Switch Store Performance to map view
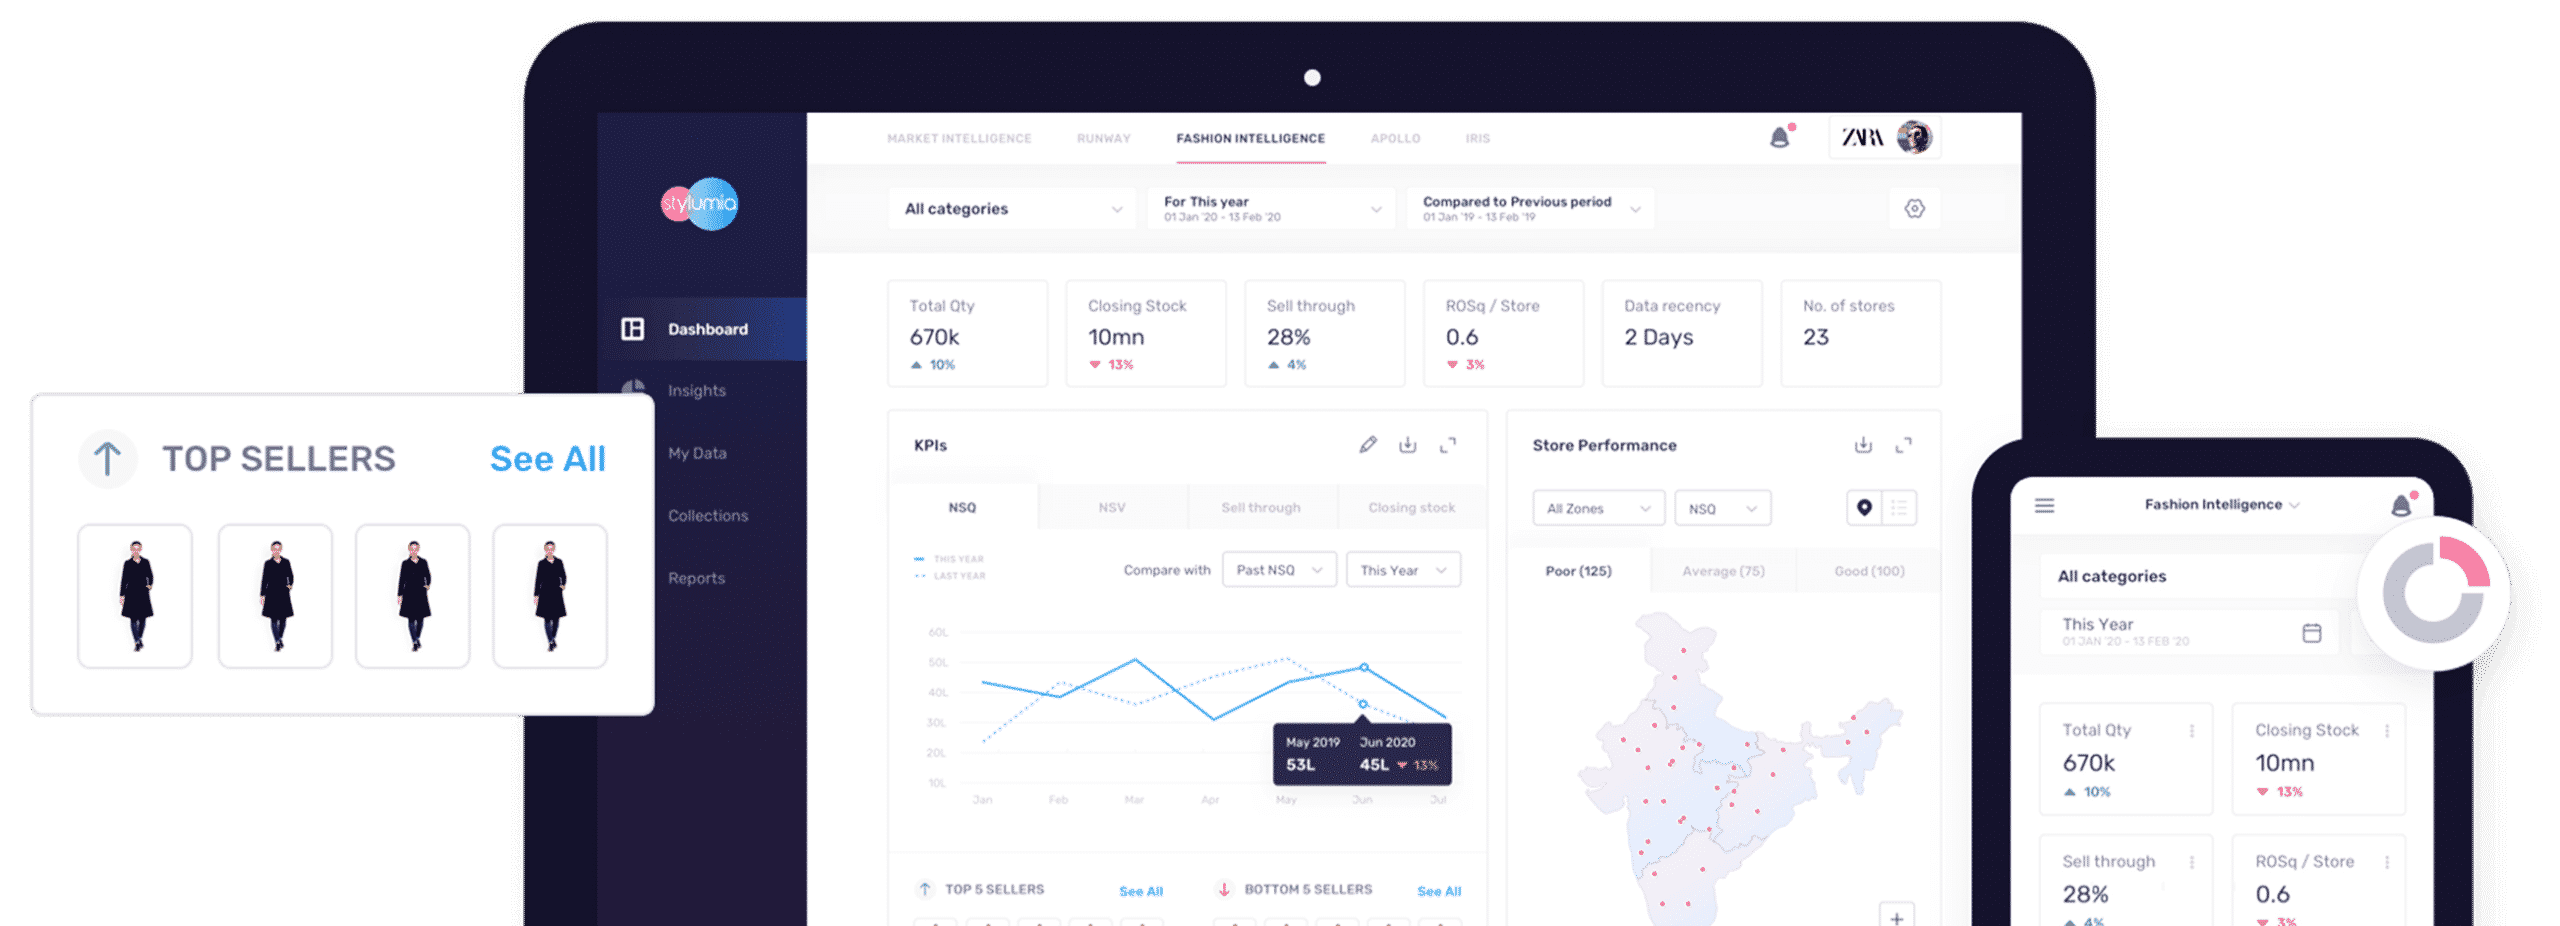The width and height of the screenshot is (2560, 926). click(1864, 508)
